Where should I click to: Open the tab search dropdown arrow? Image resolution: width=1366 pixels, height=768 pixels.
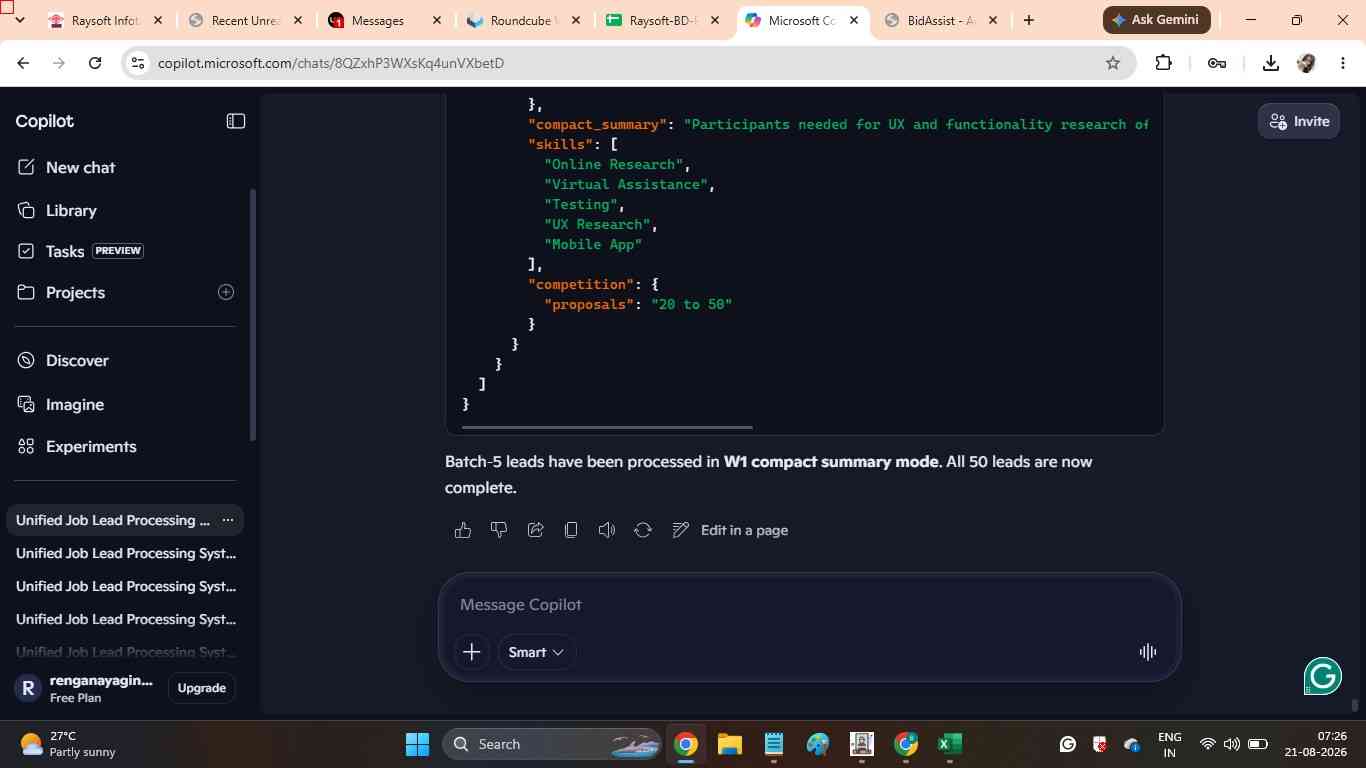tap(17, 20)
